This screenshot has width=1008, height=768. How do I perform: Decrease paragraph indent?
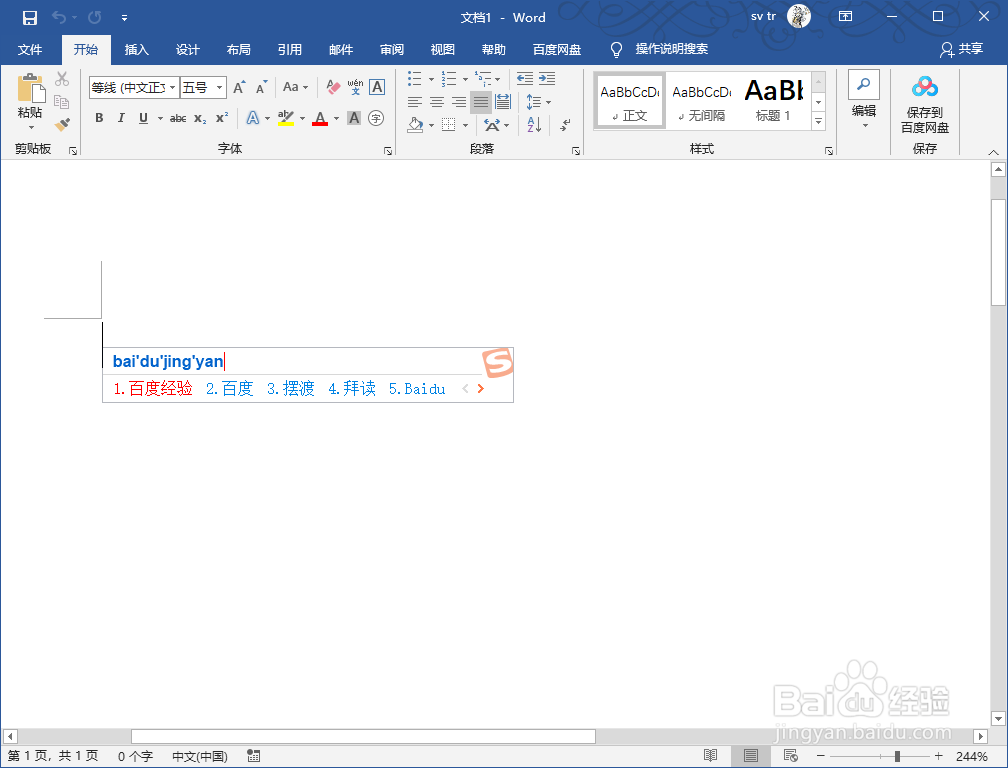pyautogui.click(x=525, y=78)
